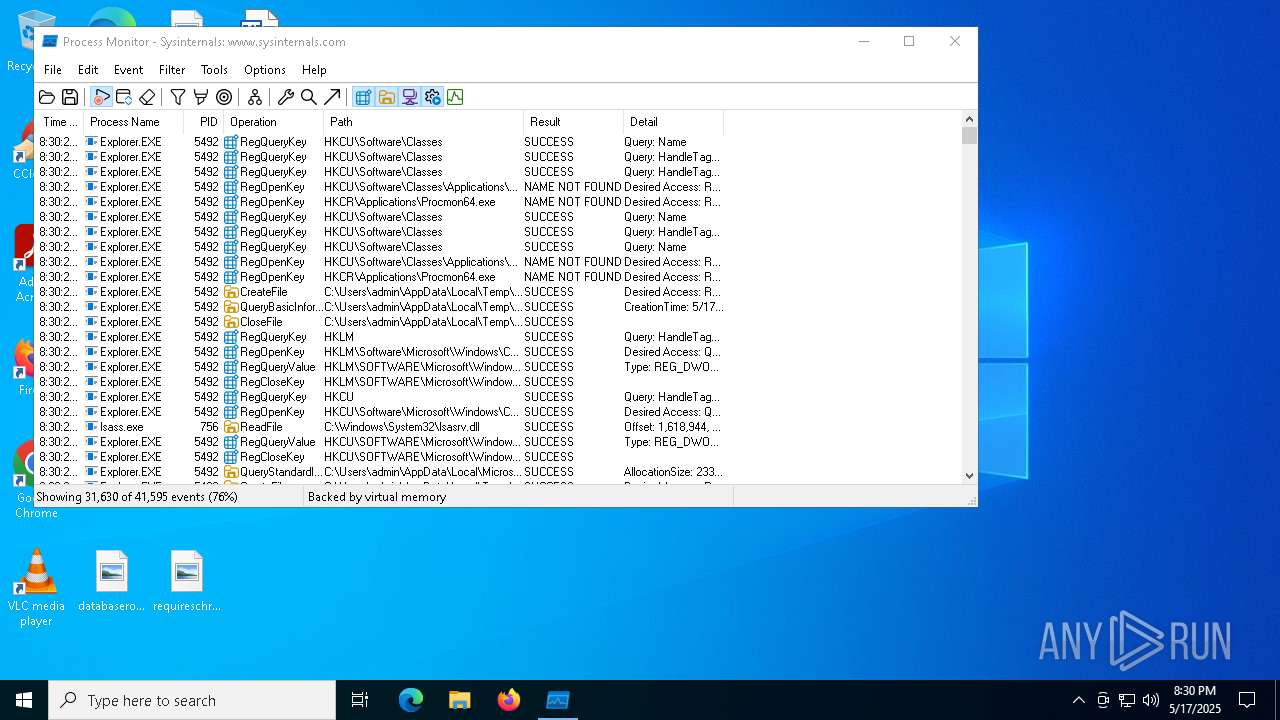Click the Detail column header
1280x720 pixels.
click(x=673, y=122)
